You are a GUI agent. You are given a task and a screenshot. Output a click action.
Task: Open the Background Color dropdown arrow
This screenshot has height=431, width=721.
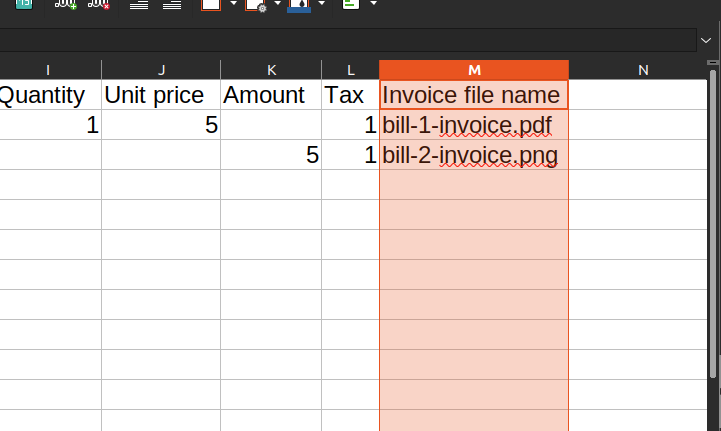coord(321,4)
